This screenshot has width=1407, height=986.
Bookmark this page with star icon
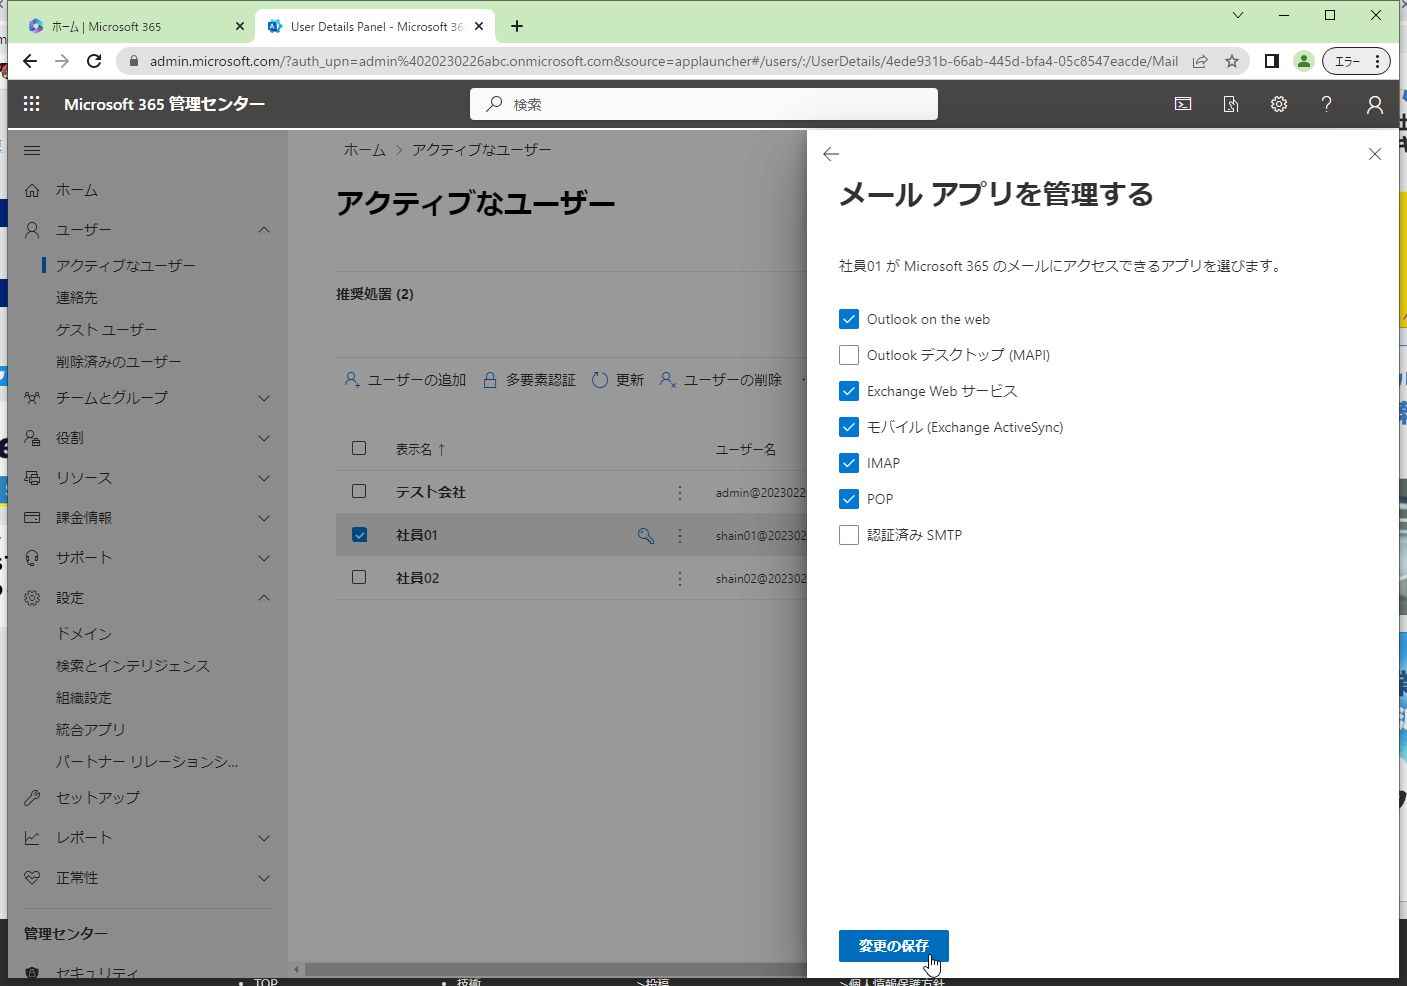pos(1232,61)
